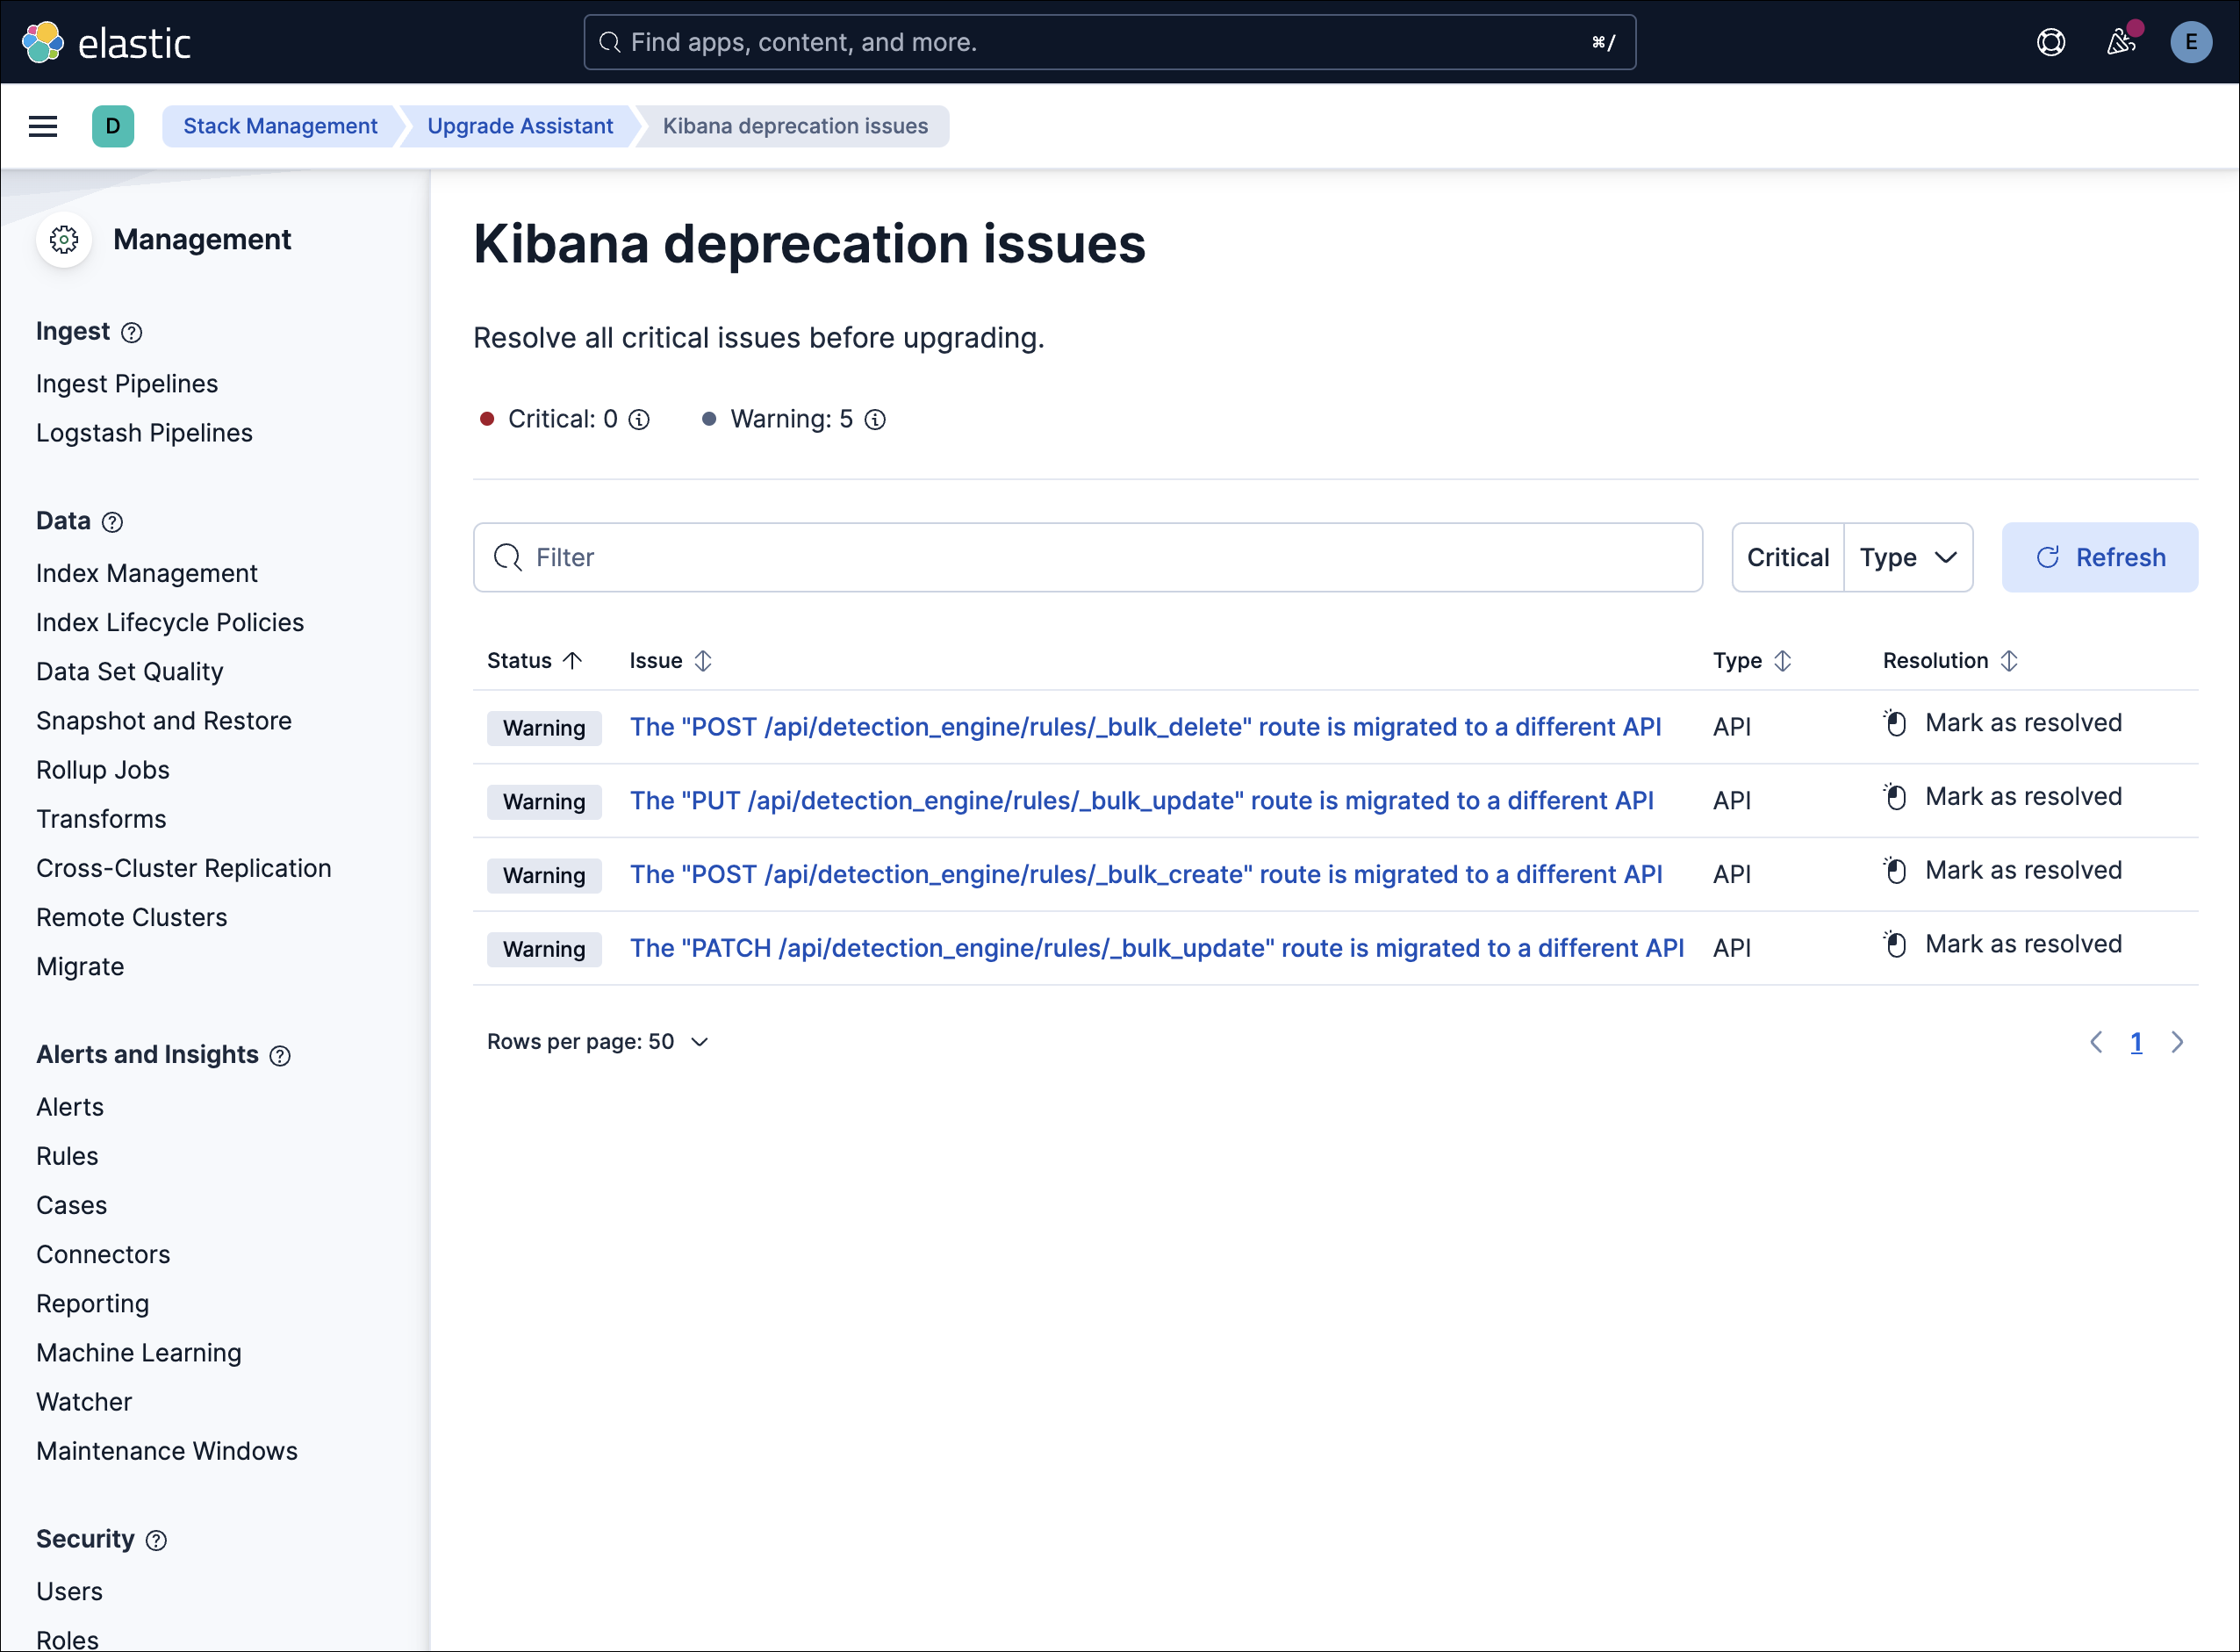Sort by Type column arrows
The height and width of the screenshot is (1652, 2240).
click(x=1782, y=661)
